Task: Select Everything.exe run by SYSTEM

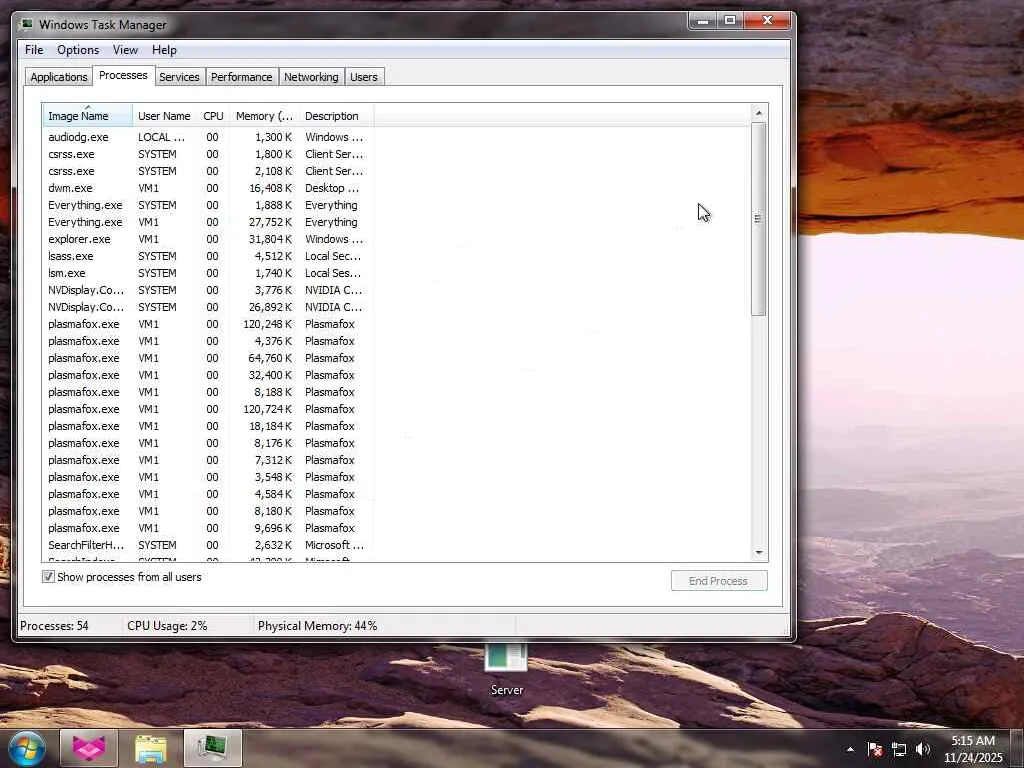Action: [208, 205]
